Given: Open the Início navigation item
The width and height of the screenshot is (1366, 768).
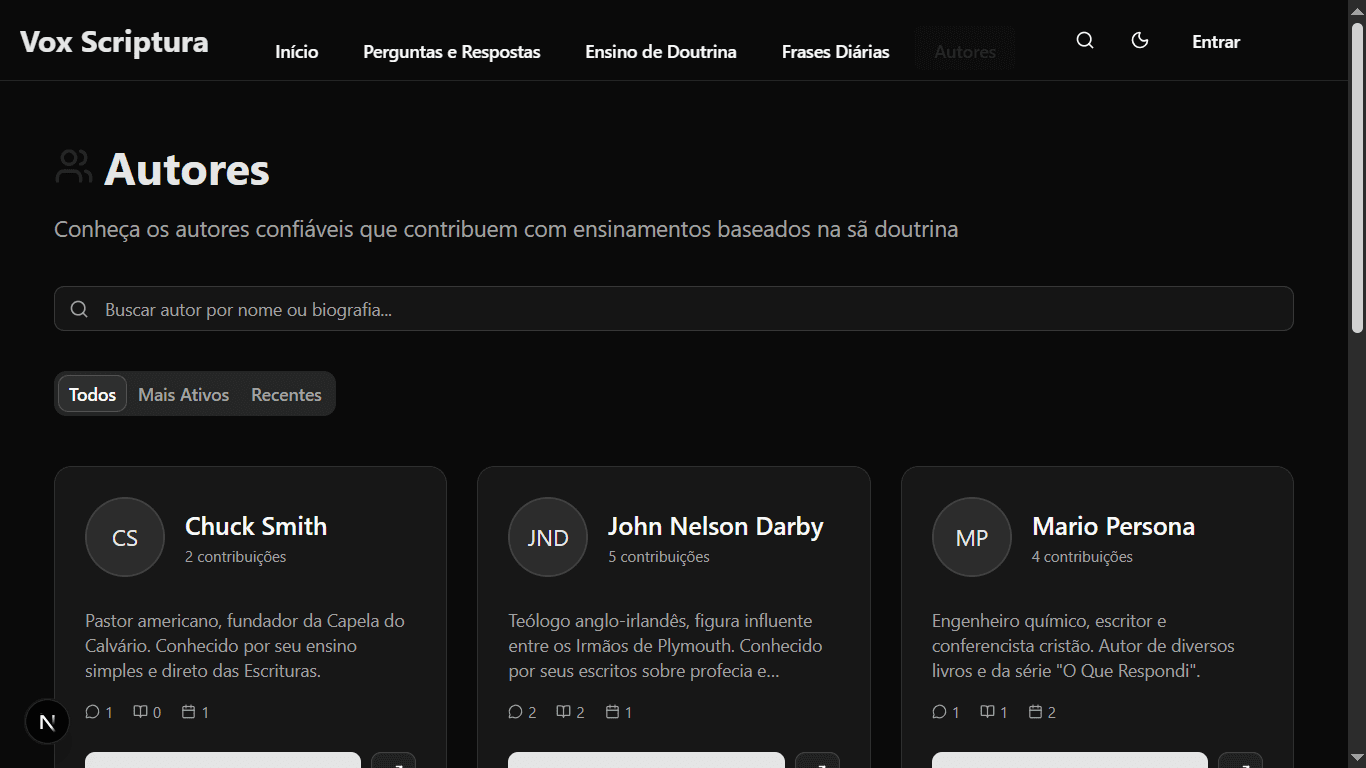Looking at the screenshot, I should (296, 51).
